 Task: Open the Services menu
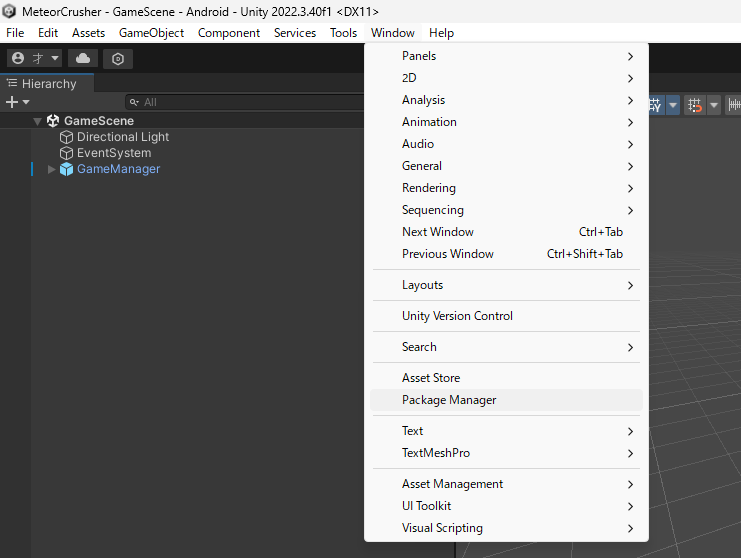(x=295, y=33)
